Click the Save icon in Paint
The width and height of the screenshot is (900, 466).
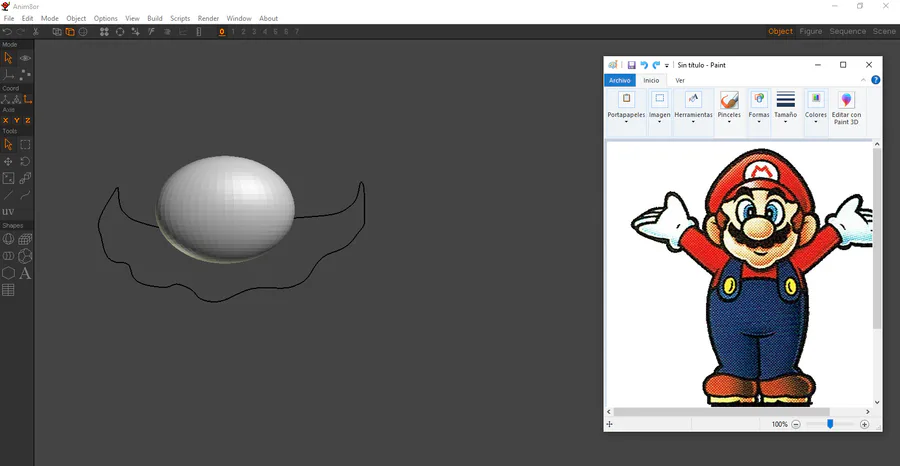(x=631, y=65)
